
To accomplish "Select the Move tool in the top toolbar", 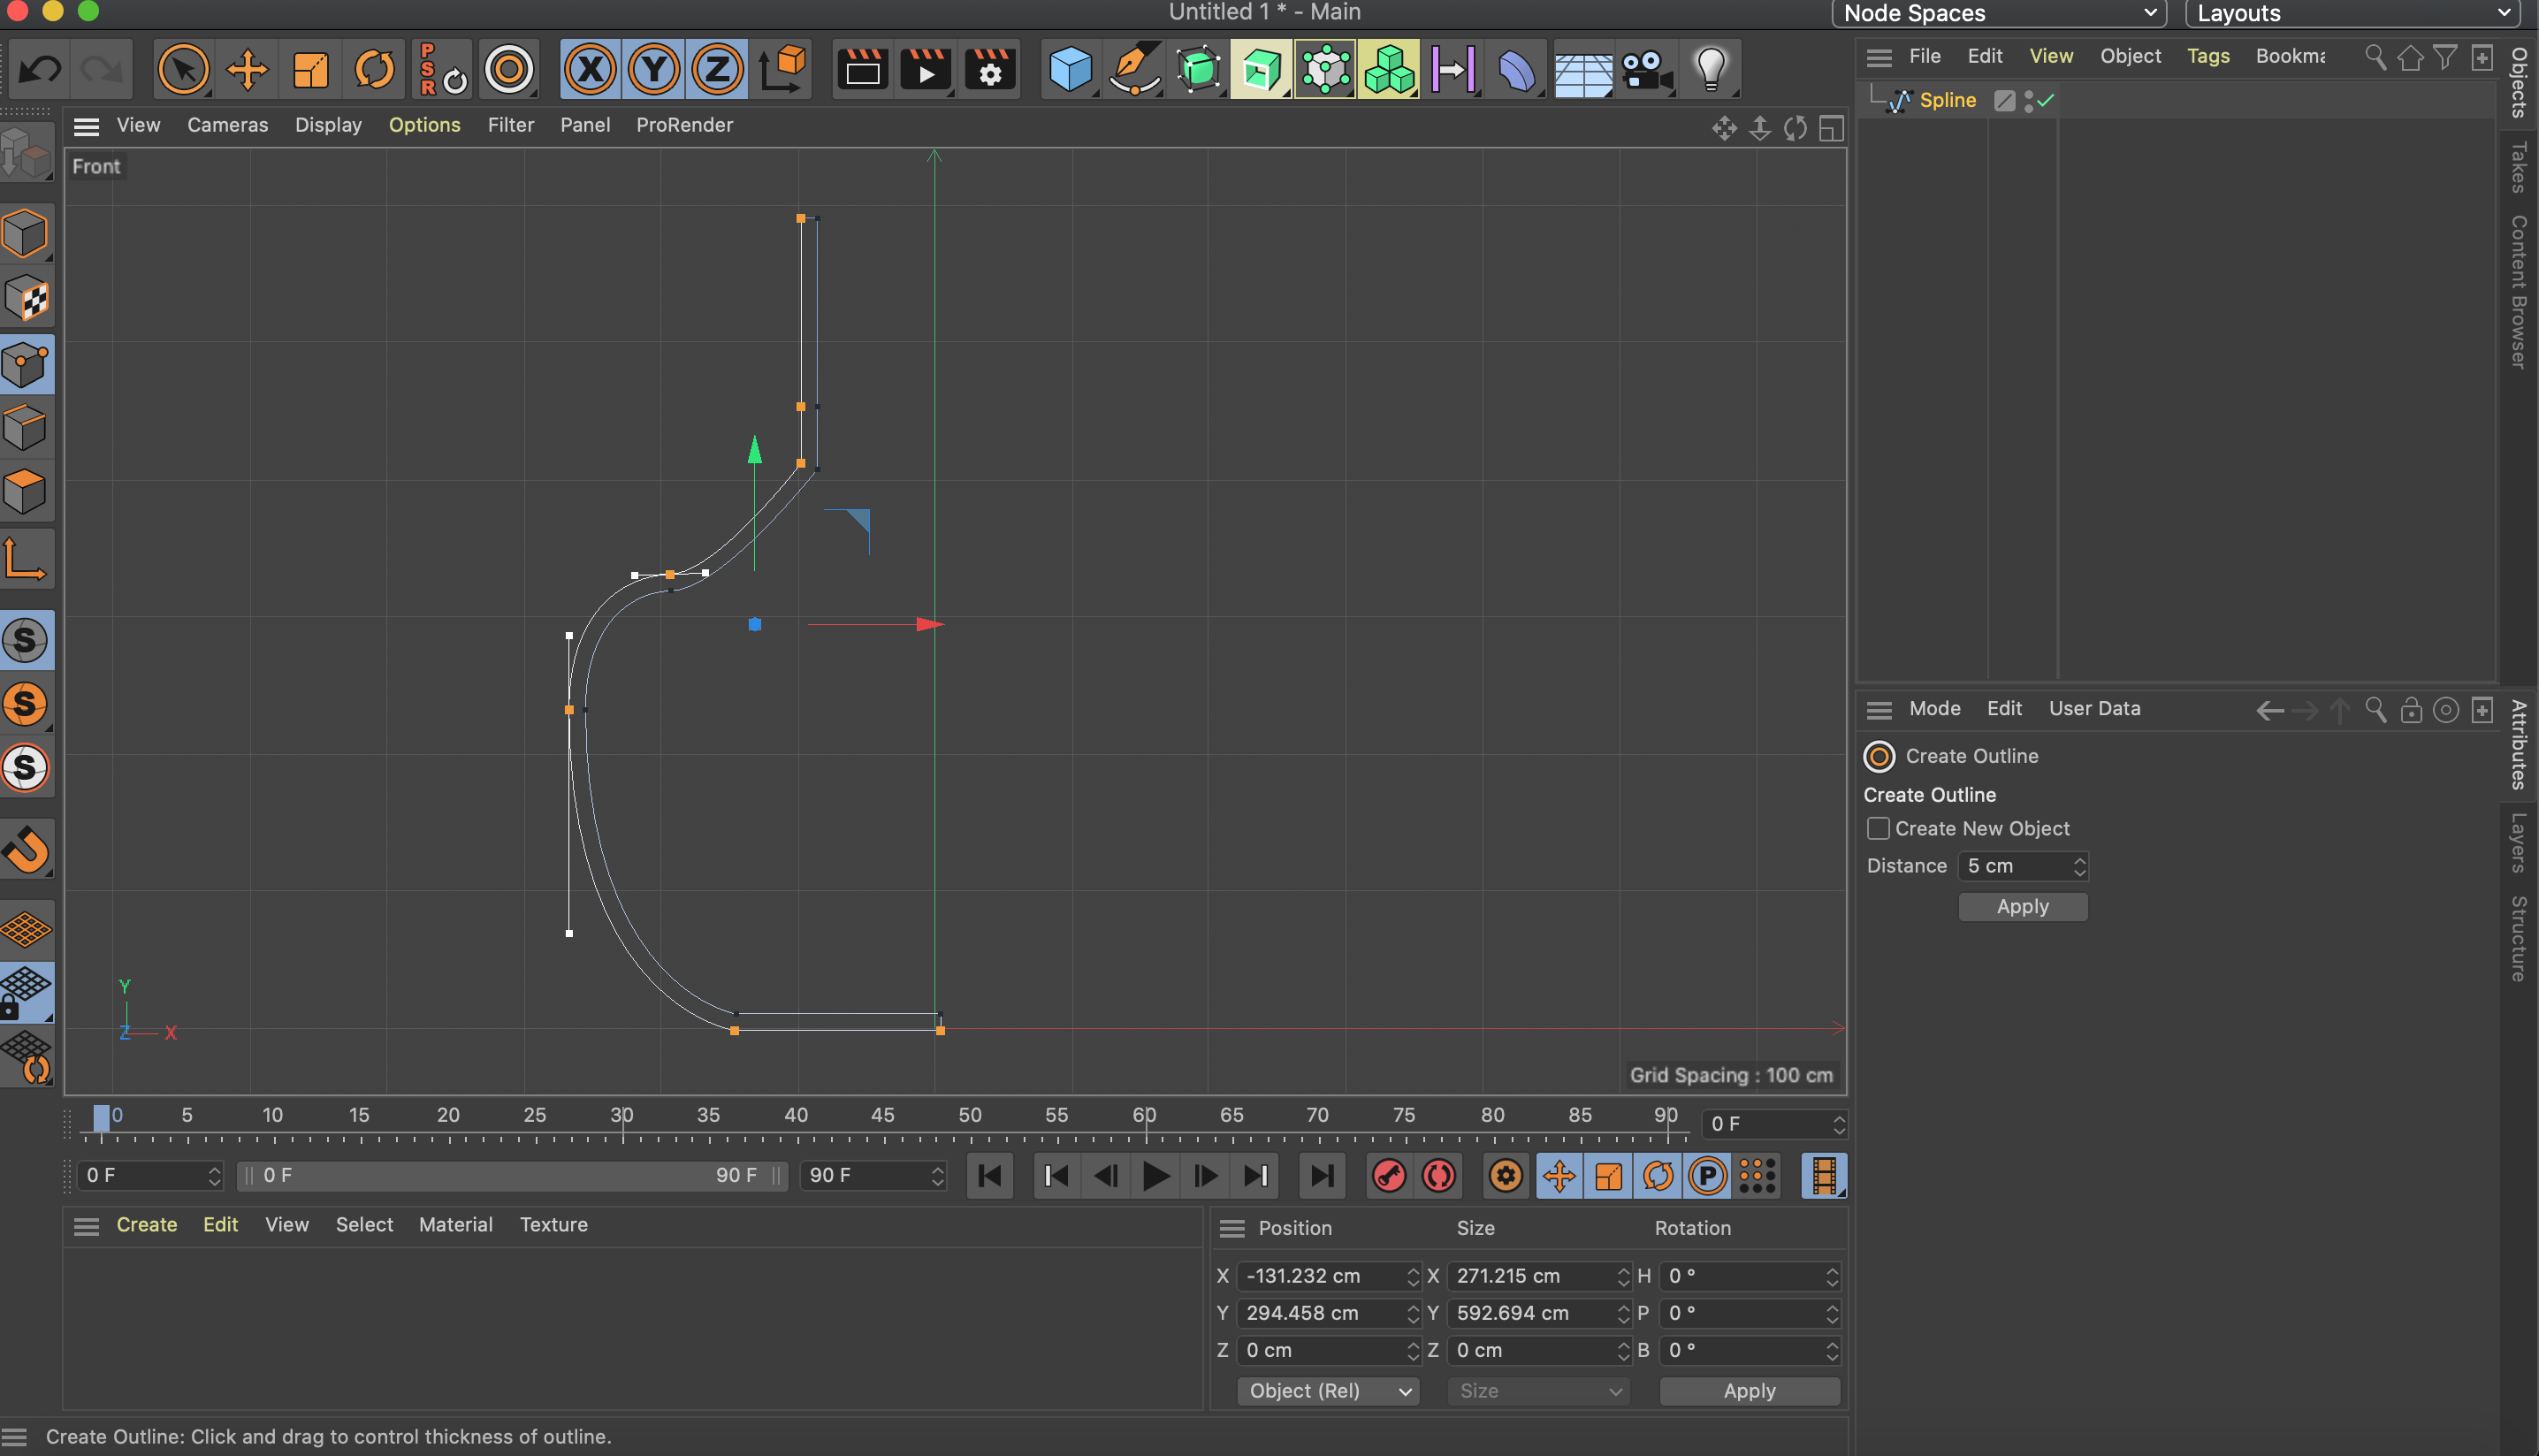I will tap(246, 70).
